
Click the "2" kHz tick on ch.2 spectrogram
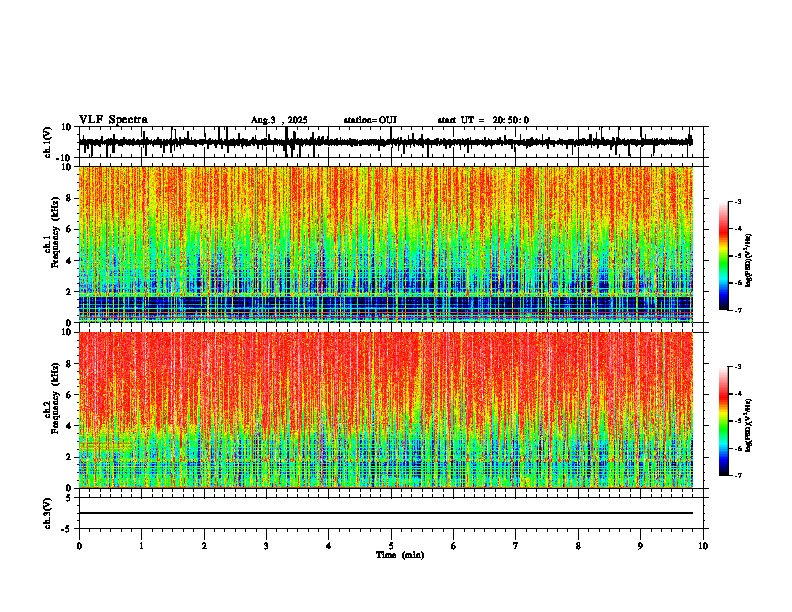(x=69, y=457)
